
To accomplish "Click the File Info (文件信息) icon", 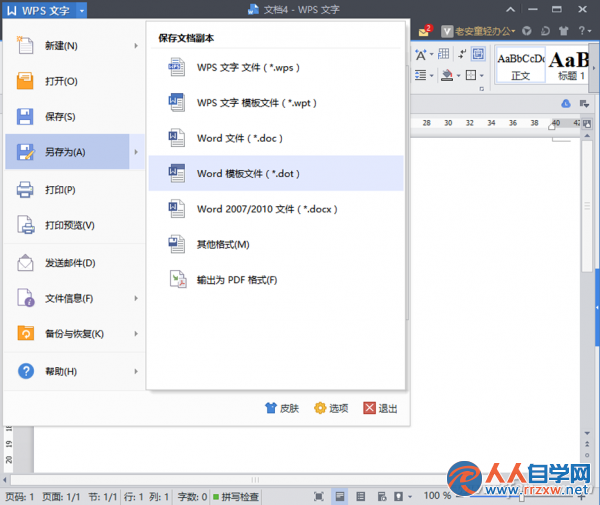I will coord(26,298).
